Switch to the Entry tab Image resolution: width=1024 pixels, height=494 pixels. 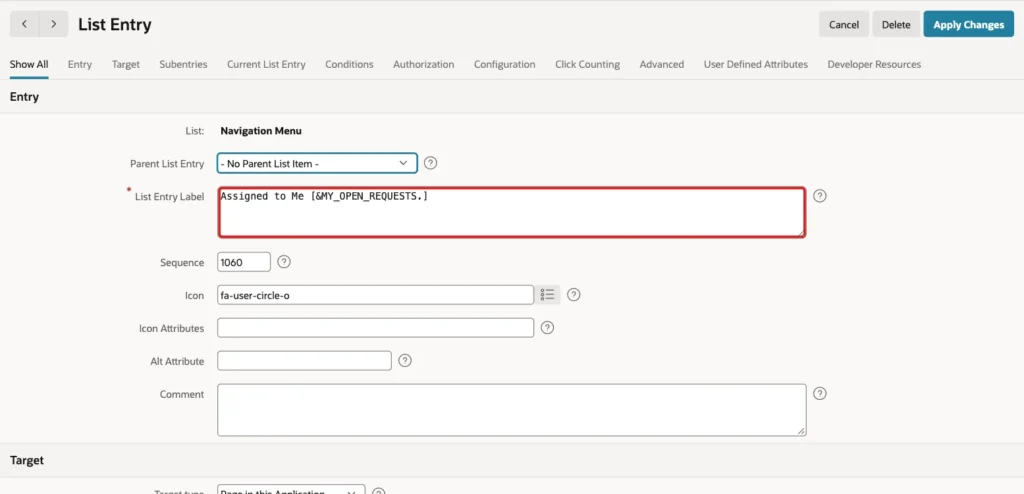pyautogui.click(x=80, y=64)
